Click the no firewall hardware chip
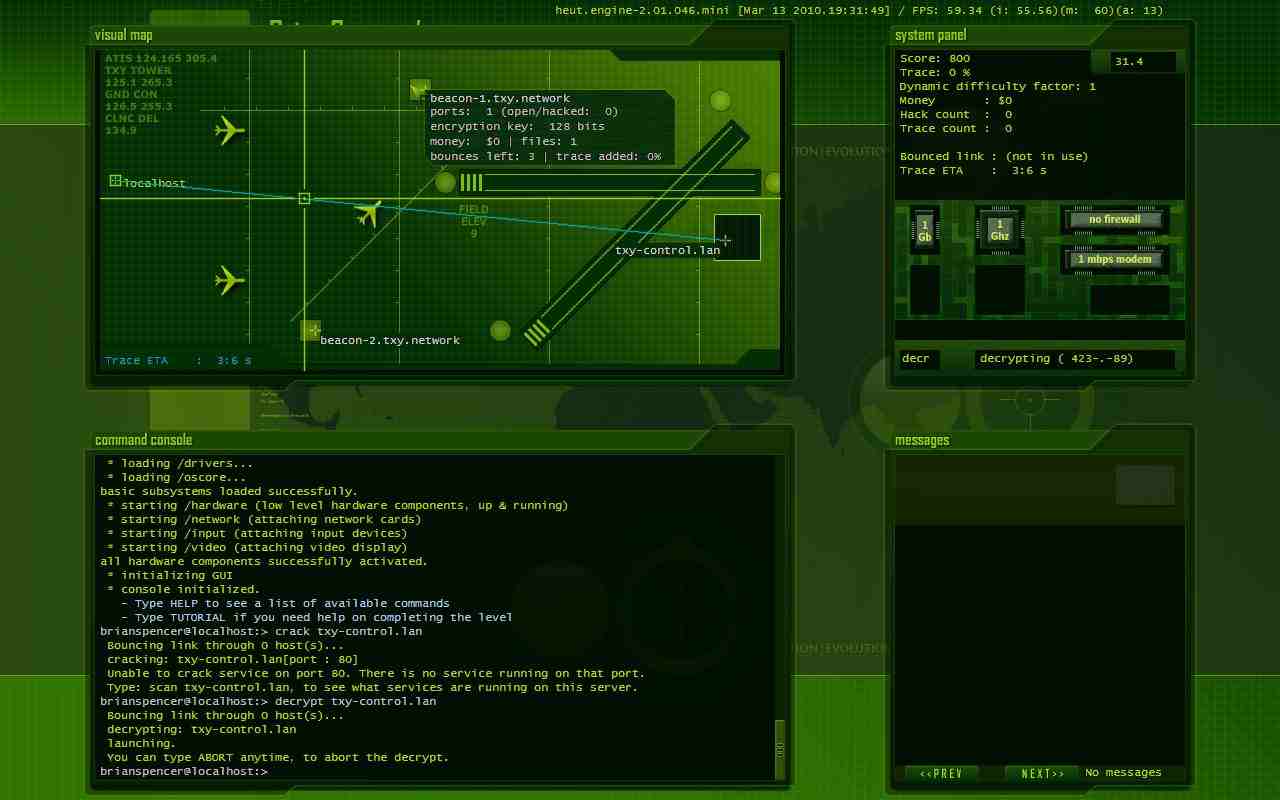 [x=1114, y=219]
